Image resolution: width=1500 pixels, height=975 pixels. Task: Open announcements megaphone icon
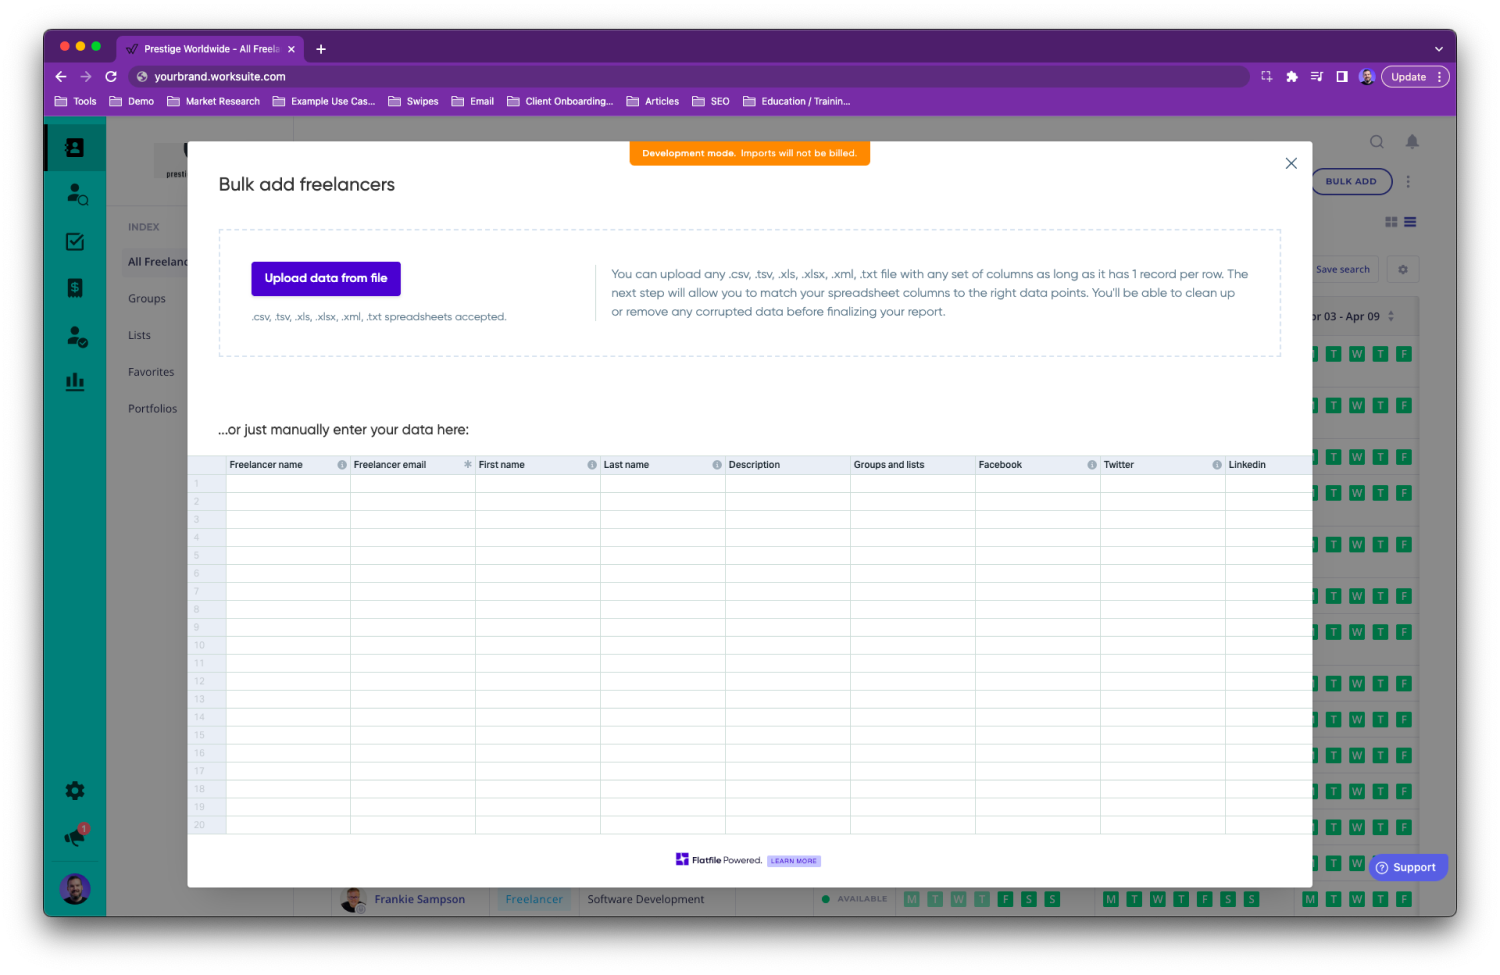(x=75, y=836)
